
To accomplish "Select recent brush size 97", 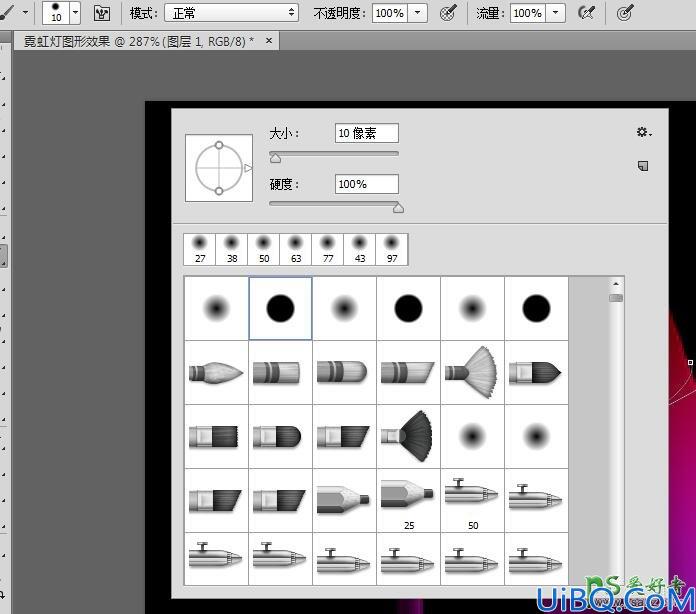I will tap(392, 250).
